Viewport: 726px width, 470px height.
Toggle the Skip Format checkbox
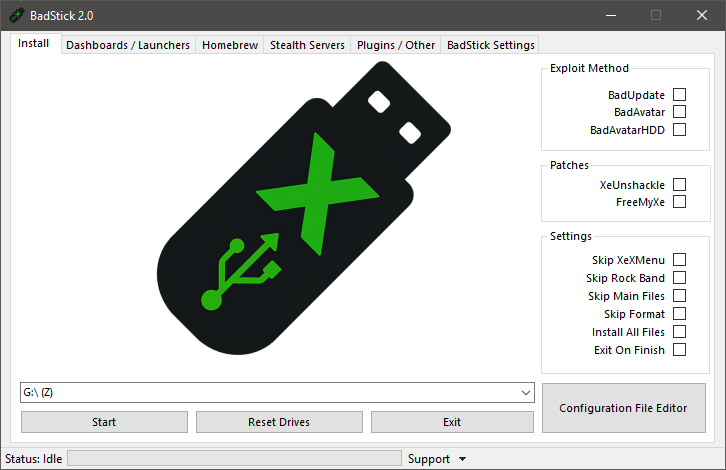coord(680,314)
